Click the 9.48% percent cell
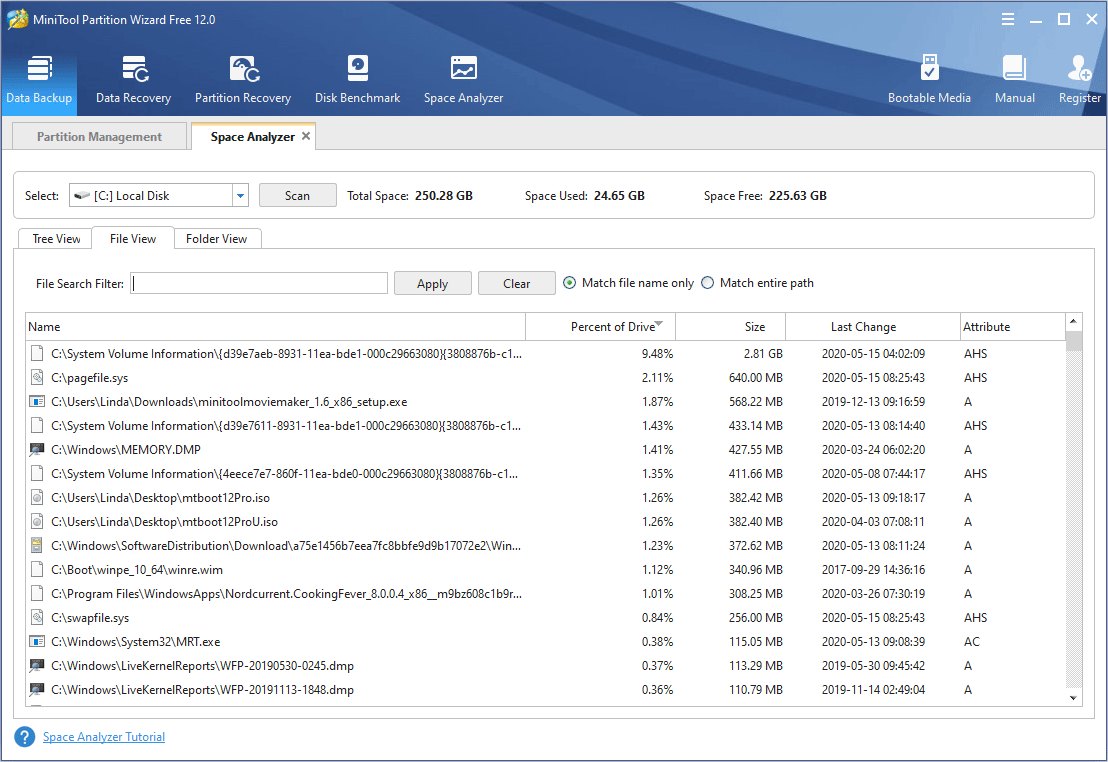 click(657, 353)
